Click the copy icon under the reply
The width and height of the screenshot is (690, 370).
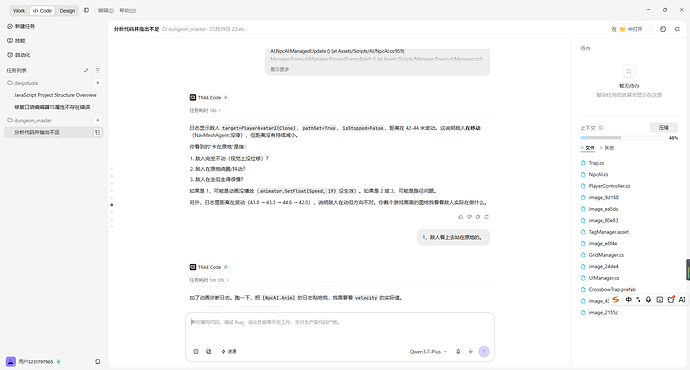478,217
